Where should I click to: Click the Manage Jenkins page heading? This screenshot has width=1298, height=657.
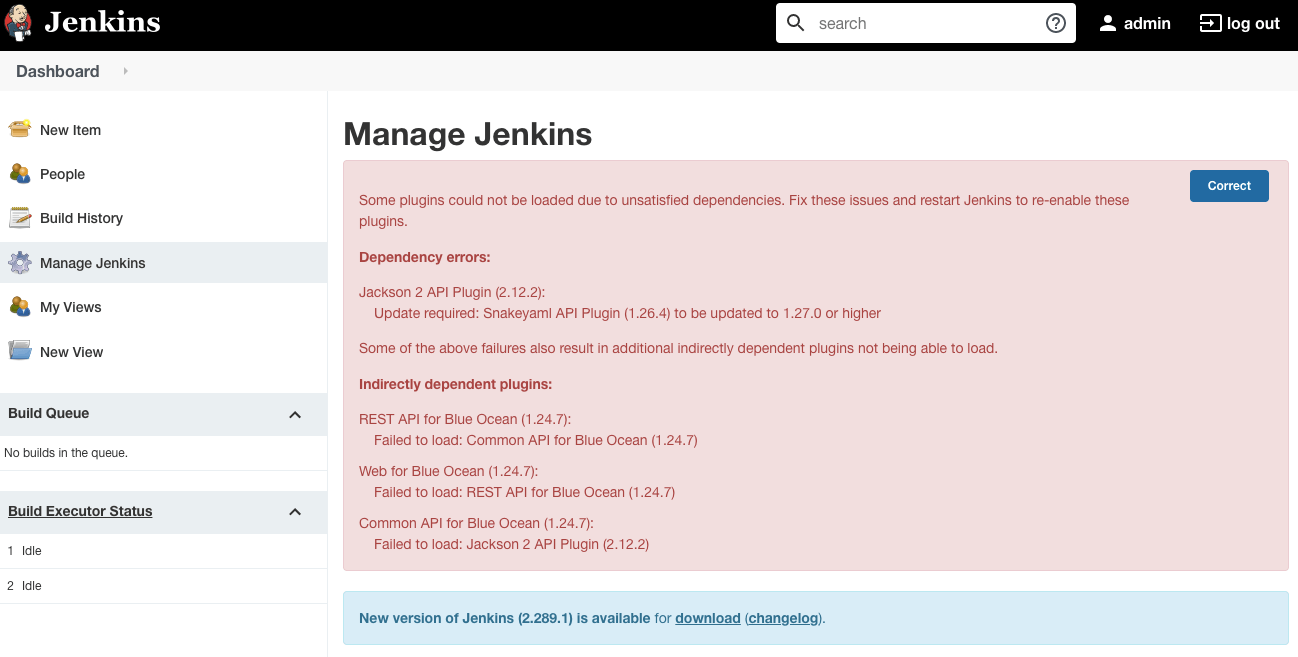467,134
